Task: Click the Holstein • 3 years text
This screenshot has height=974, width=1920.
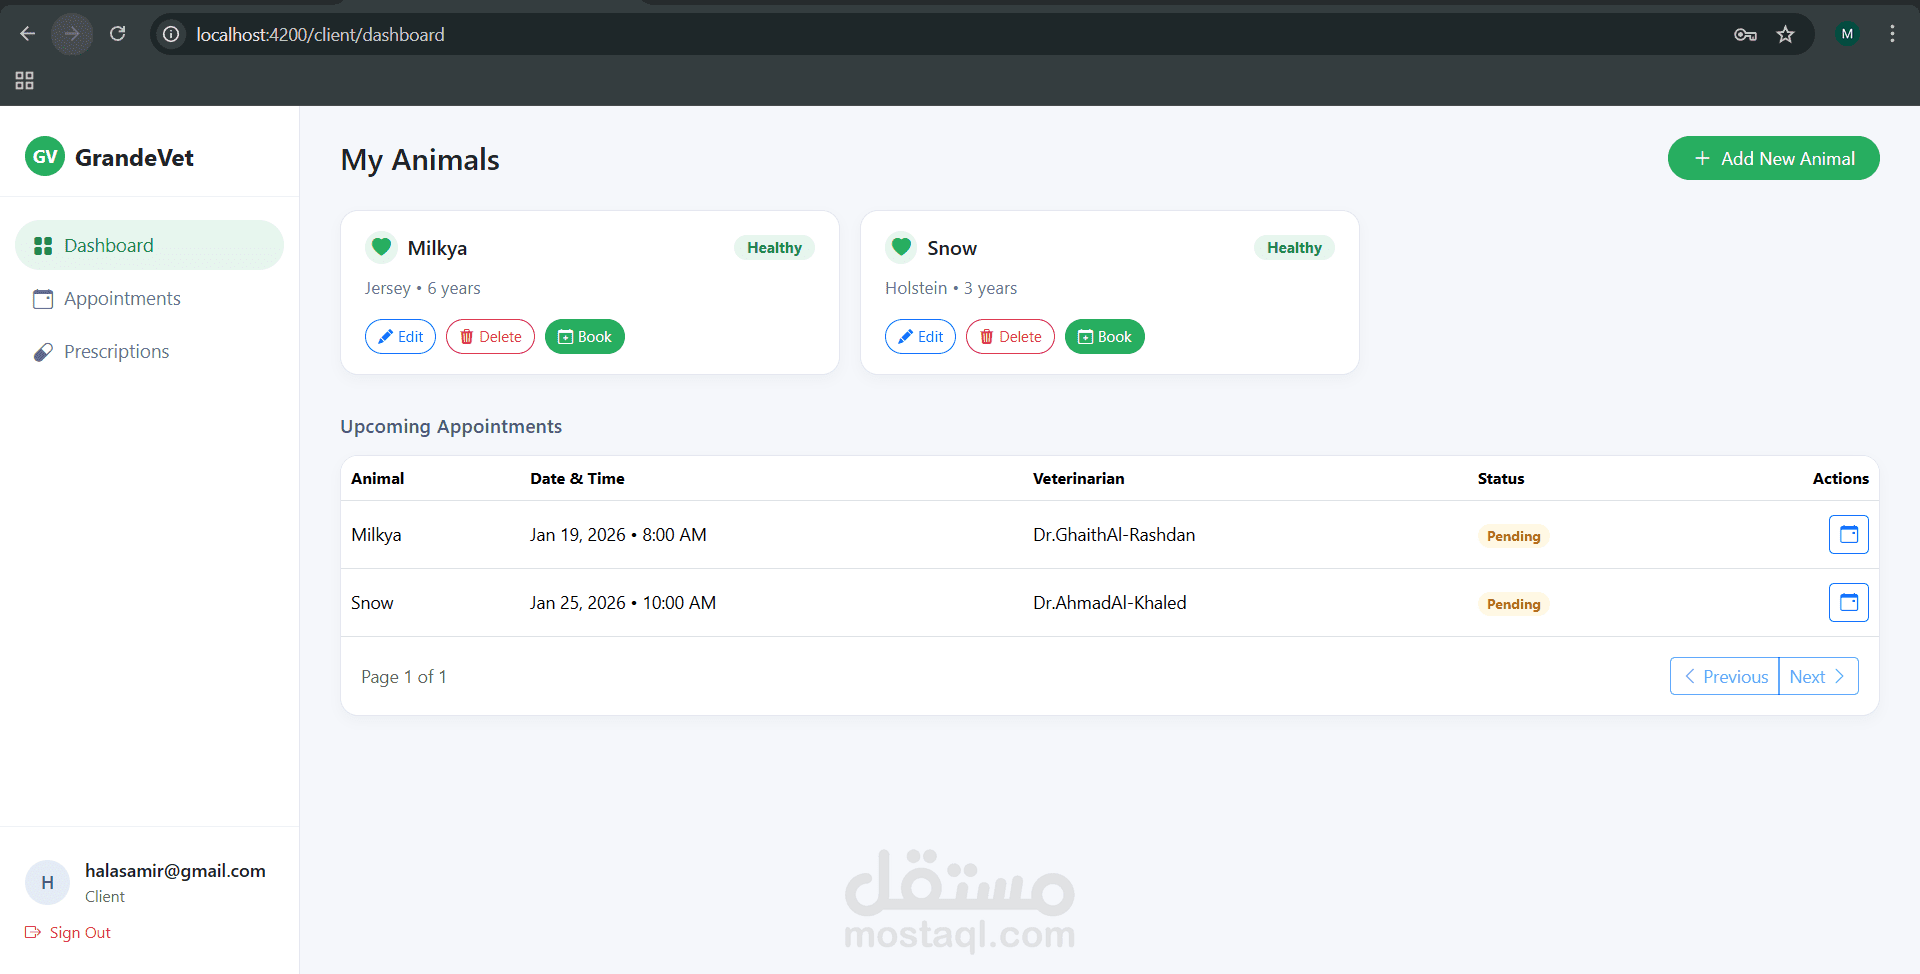Action: click(x=951, y=288)
